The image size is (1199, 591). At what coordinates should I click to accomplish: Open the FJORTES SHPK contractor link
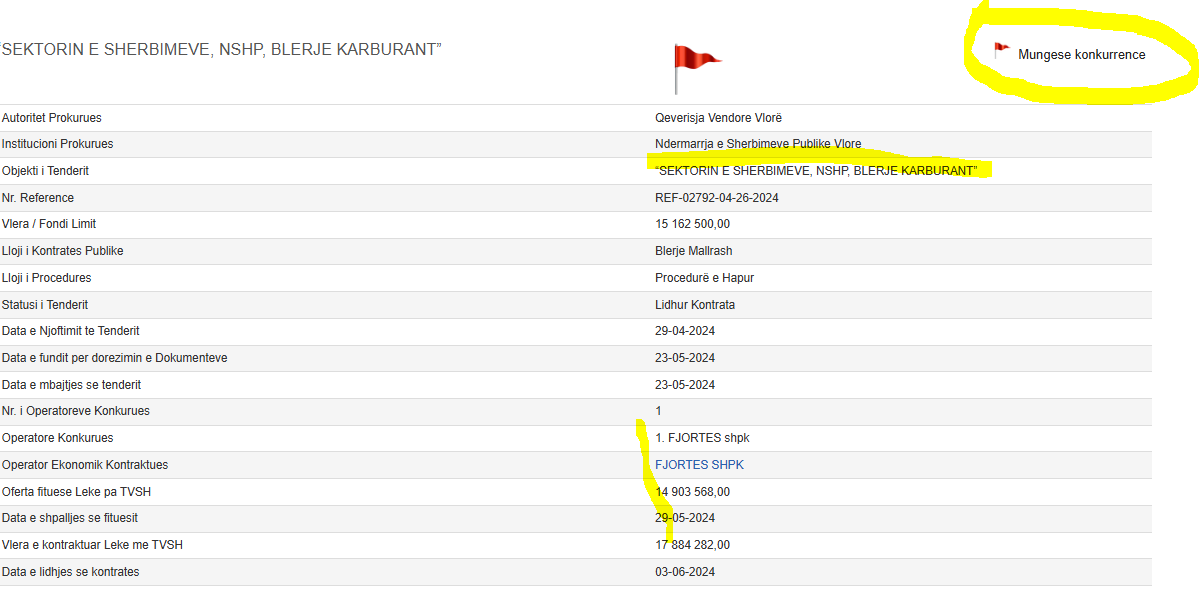699,465
